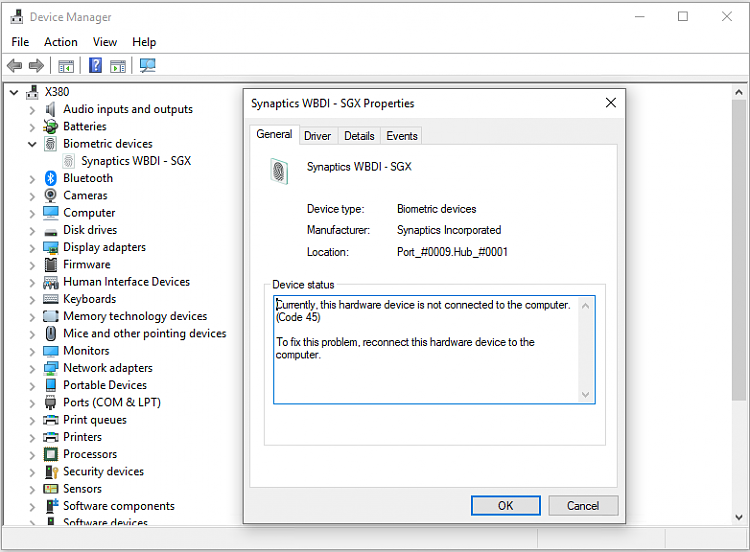Click the Security devices icon
The height and width of the screenshot is (552, 750).
(51, 472)
